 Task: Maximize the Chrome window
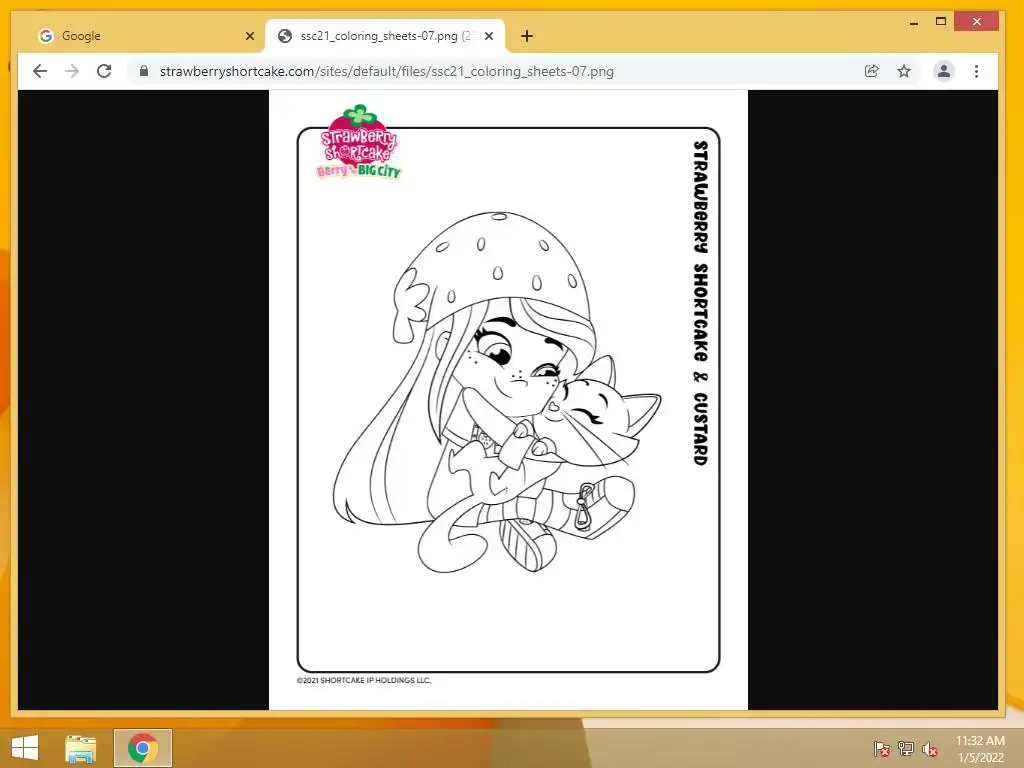coord(941,22)
